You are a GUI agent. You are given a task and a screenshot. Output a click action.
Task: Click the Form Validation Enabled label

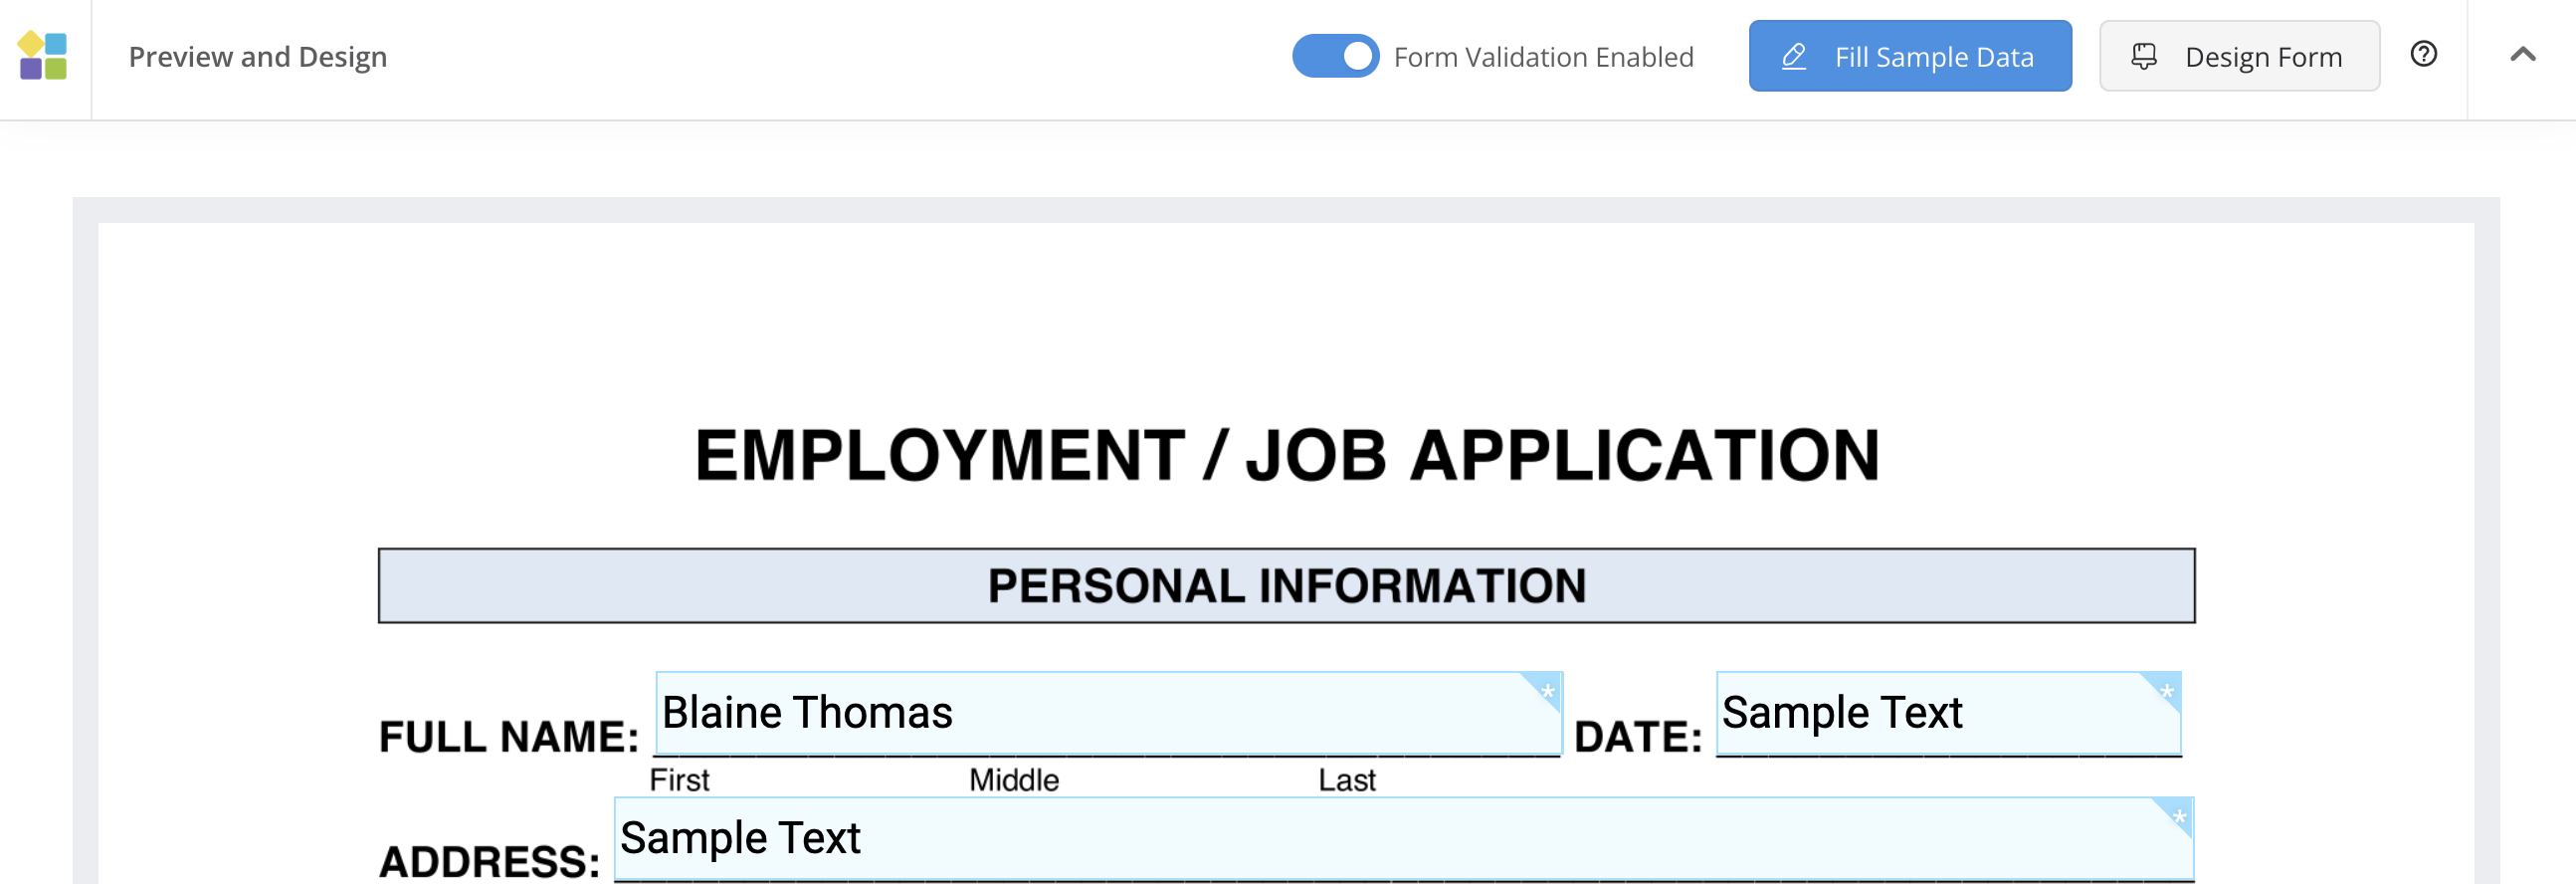(x=1543, y=57)
